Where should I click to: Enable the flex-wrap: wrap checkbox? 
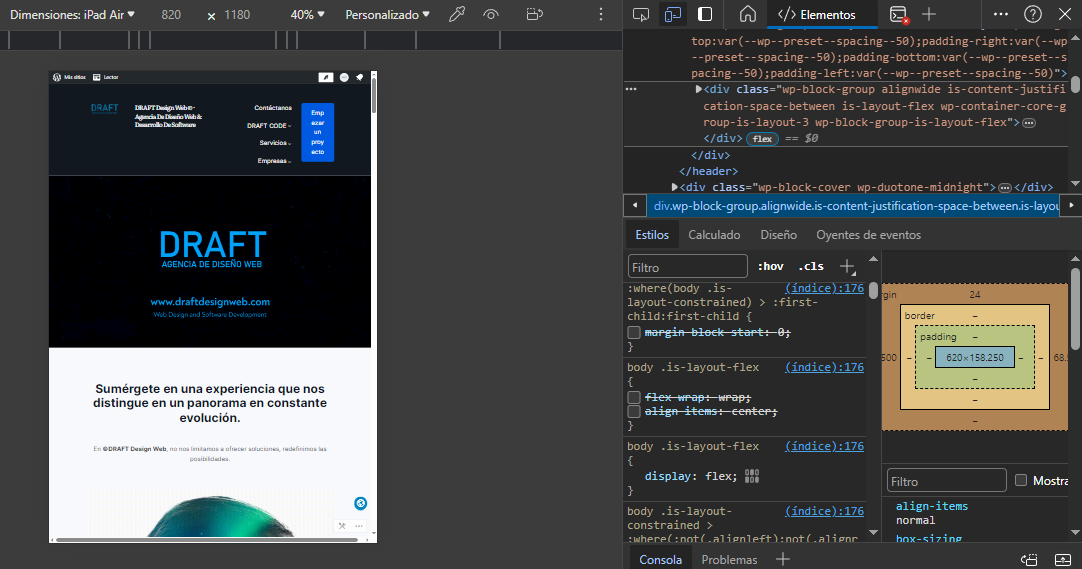click(x=634, y=397)
